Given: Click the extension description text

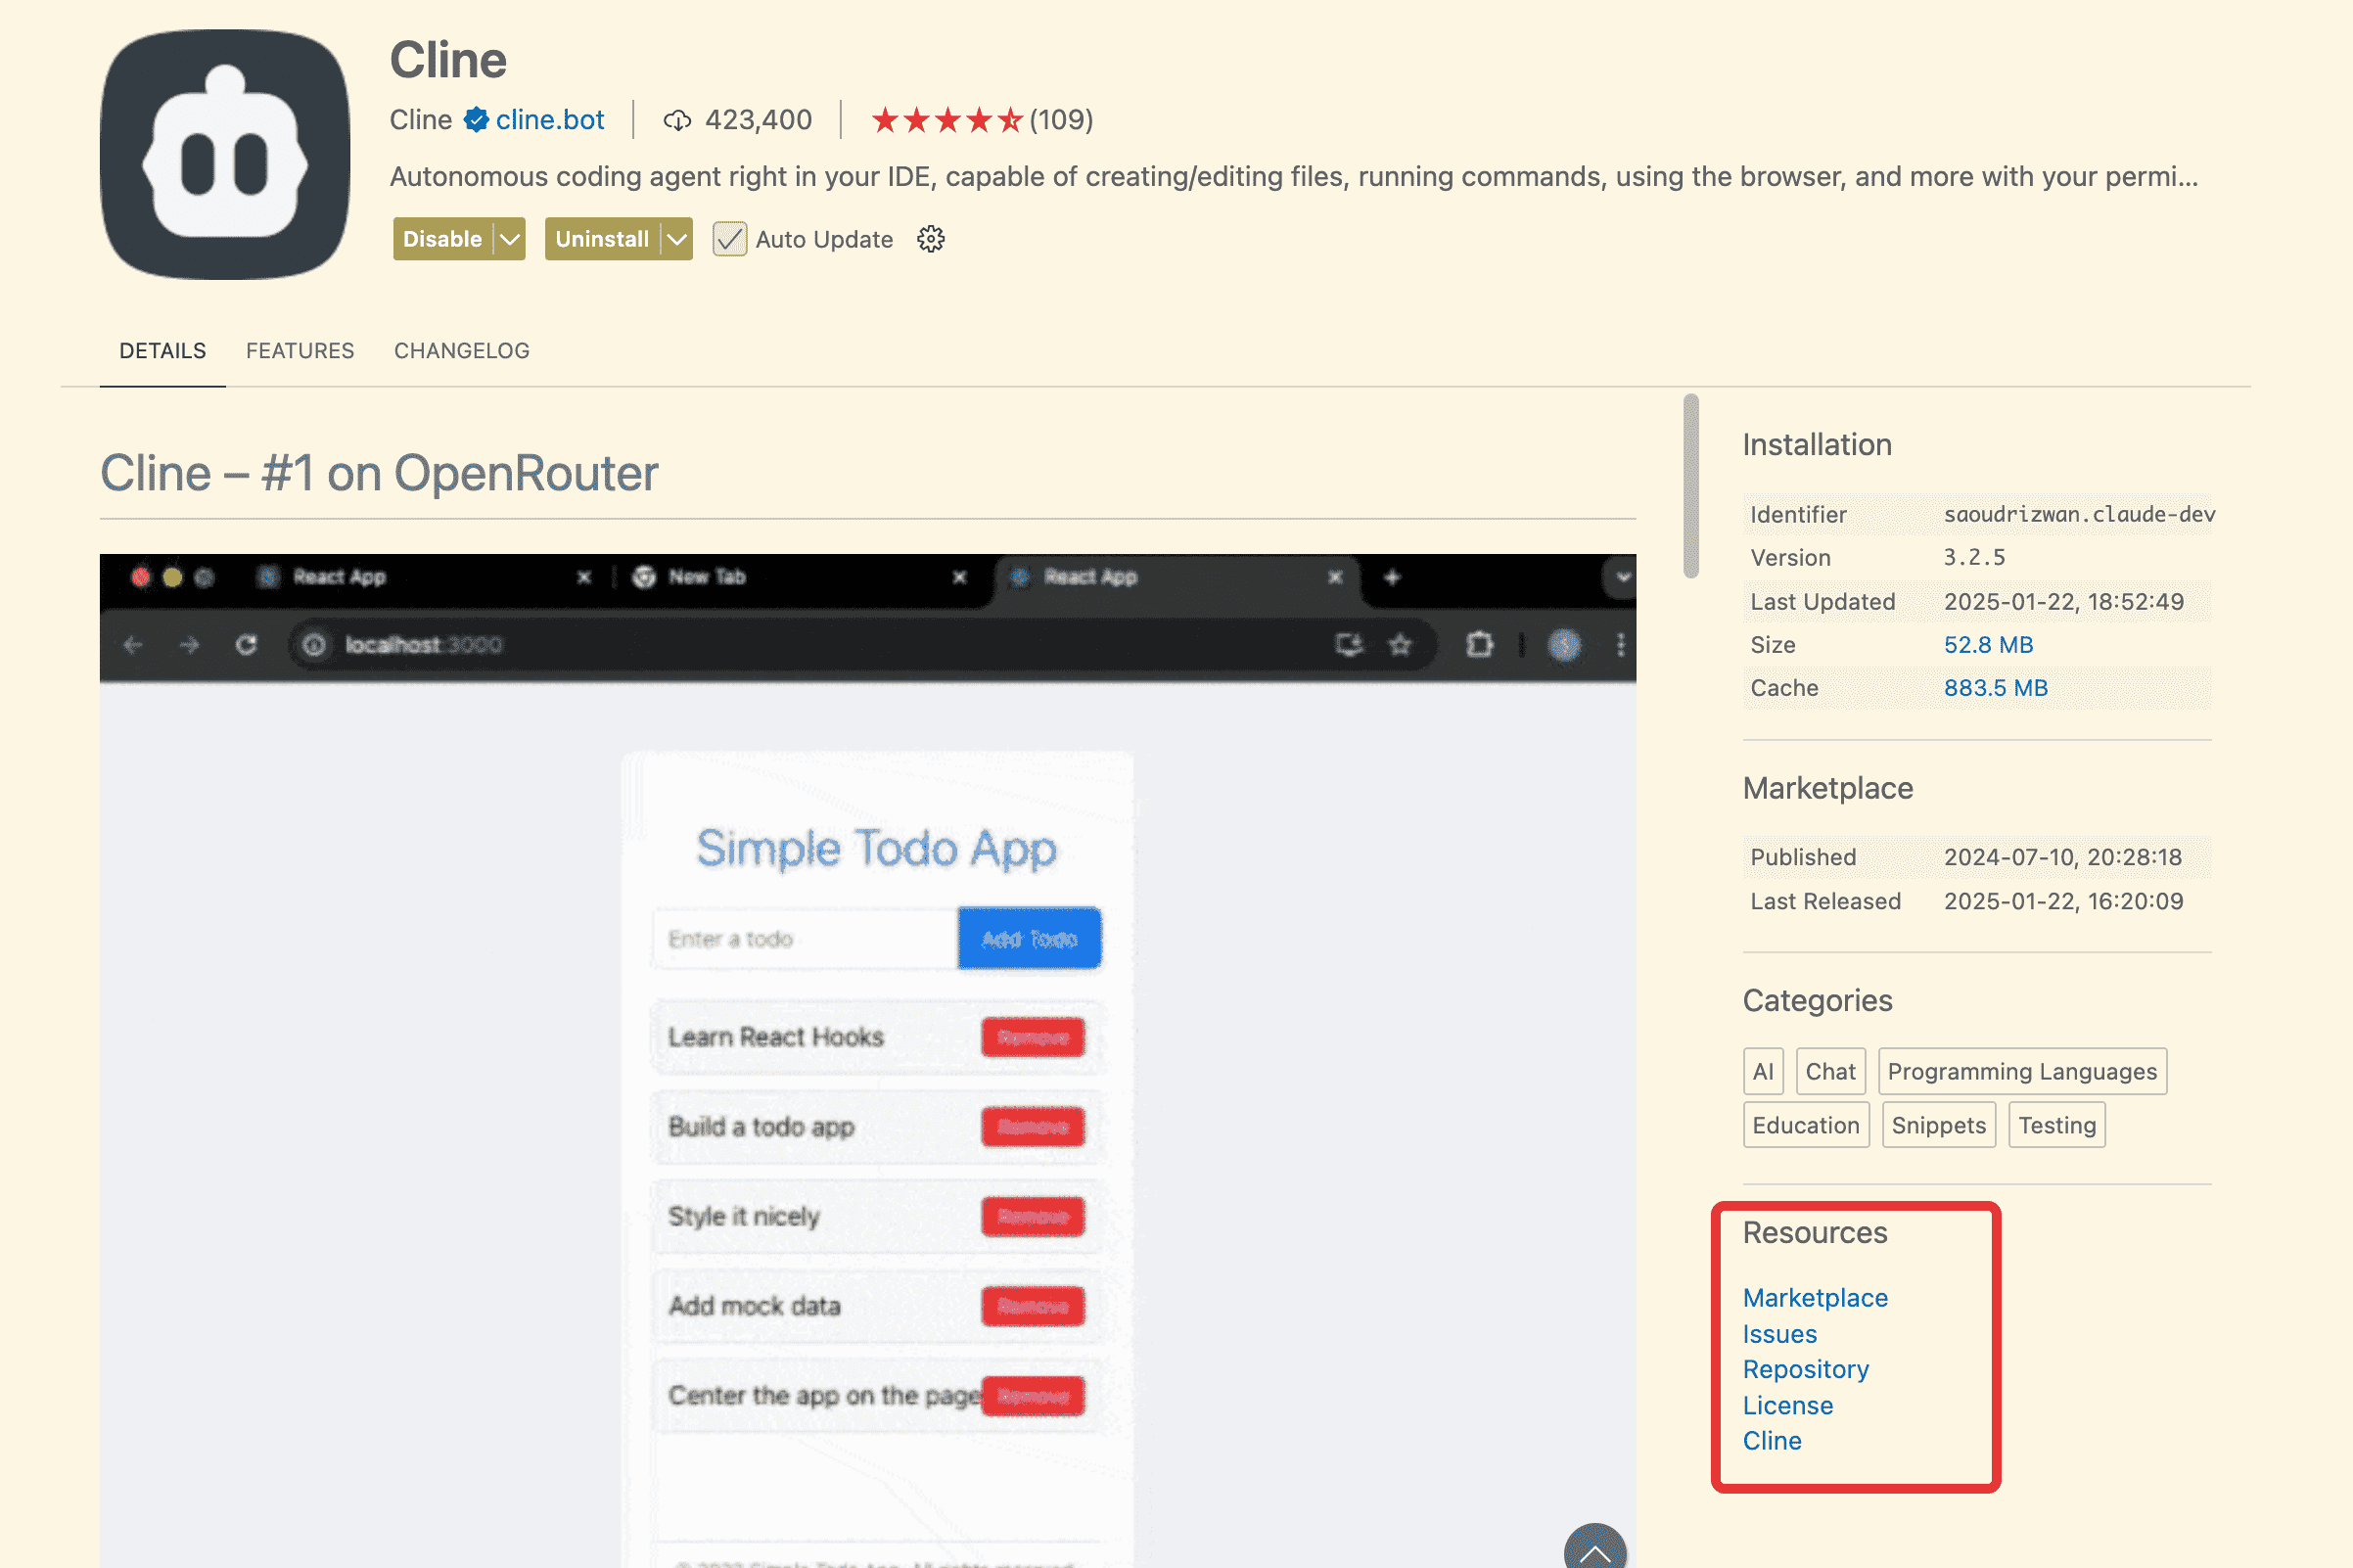Looking at the screenshot, I should coord(1293,177).
